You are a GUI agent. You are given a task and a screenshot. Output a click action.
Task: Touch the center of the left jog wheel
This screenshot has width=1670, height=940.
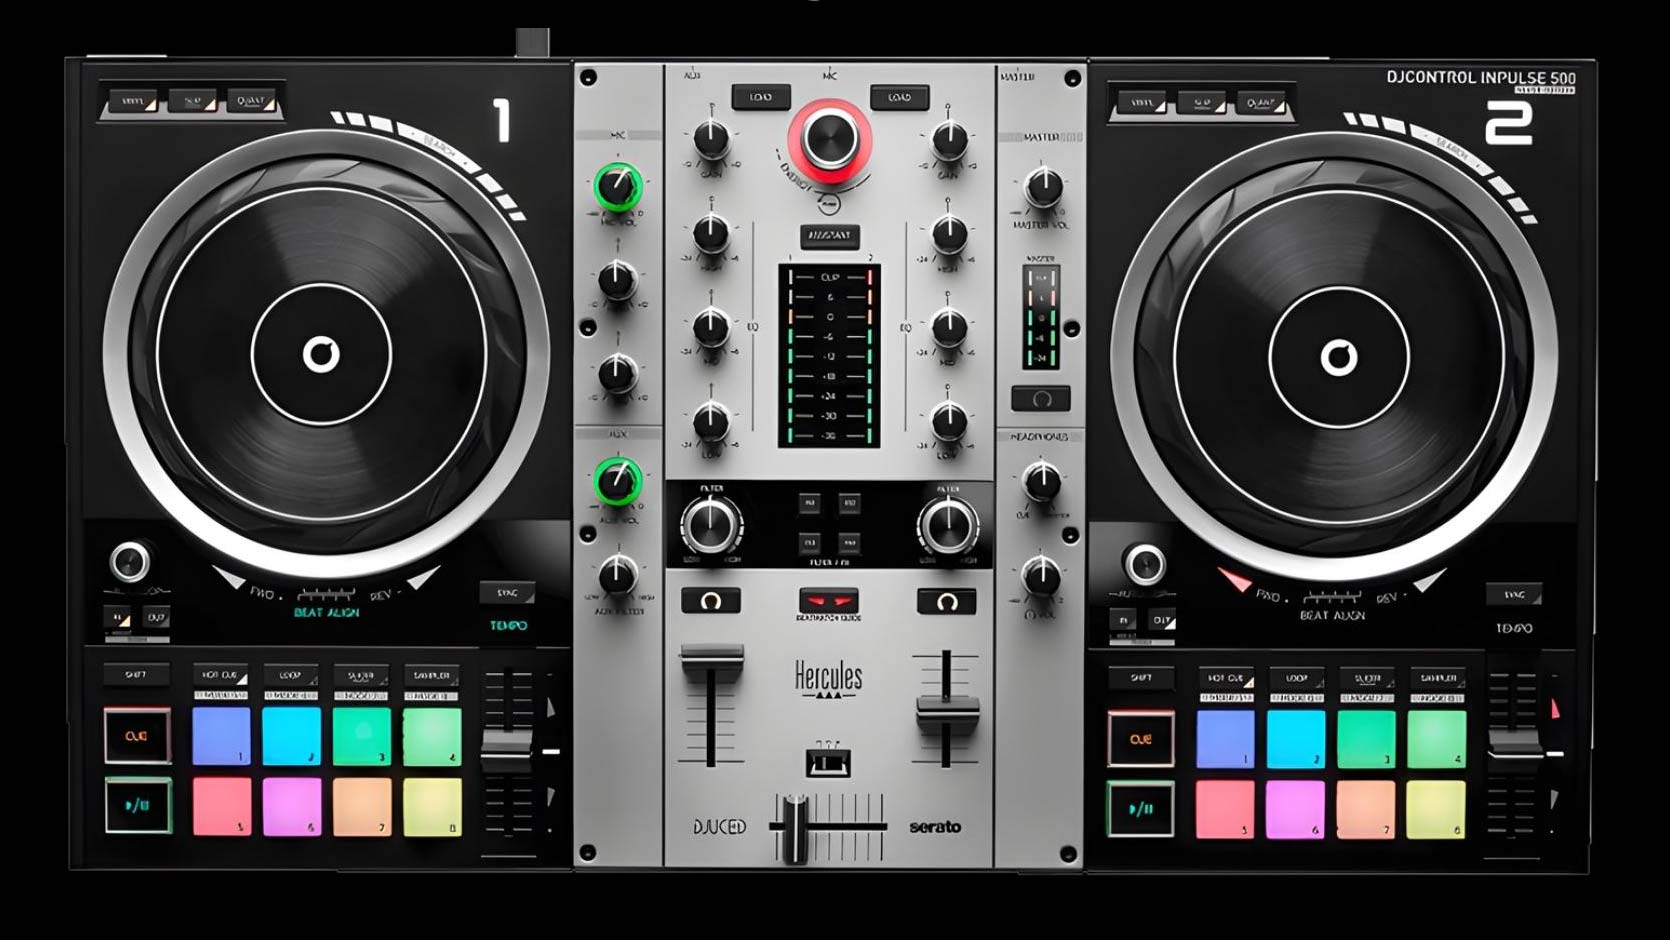pos(321,354)
